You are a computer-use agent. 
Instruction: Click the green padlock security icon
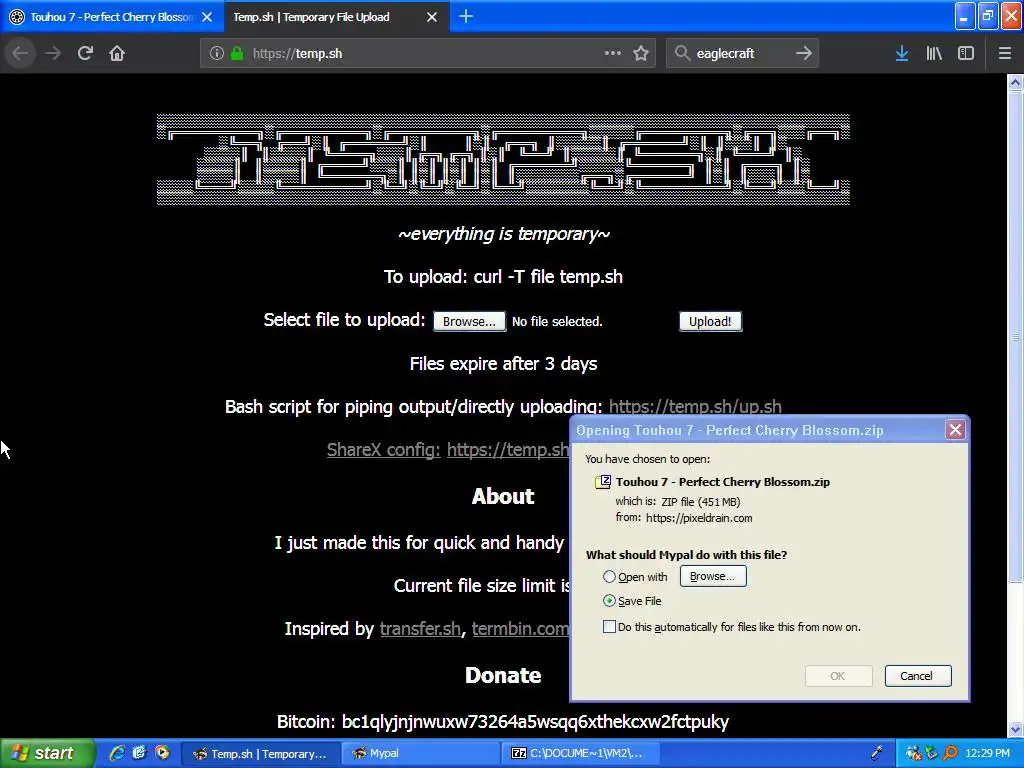point(237,54)
